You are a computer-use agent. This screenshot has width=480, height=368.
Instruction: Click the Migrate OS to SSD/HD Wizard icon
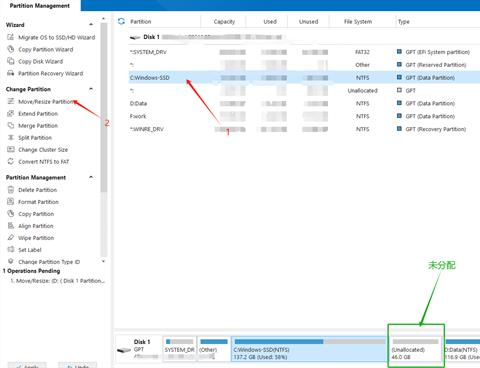tap(10, 37)
